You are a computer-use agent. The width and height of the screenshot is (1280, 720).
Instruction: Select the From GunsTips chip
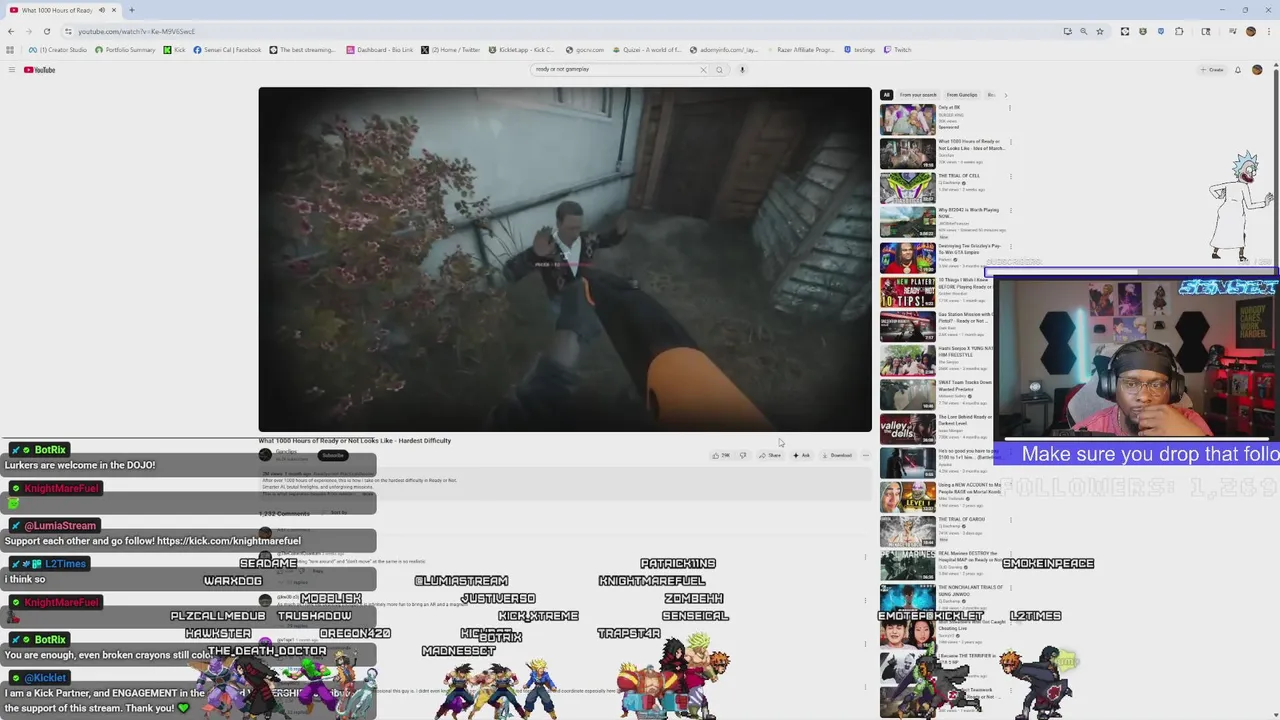(962, 95)
